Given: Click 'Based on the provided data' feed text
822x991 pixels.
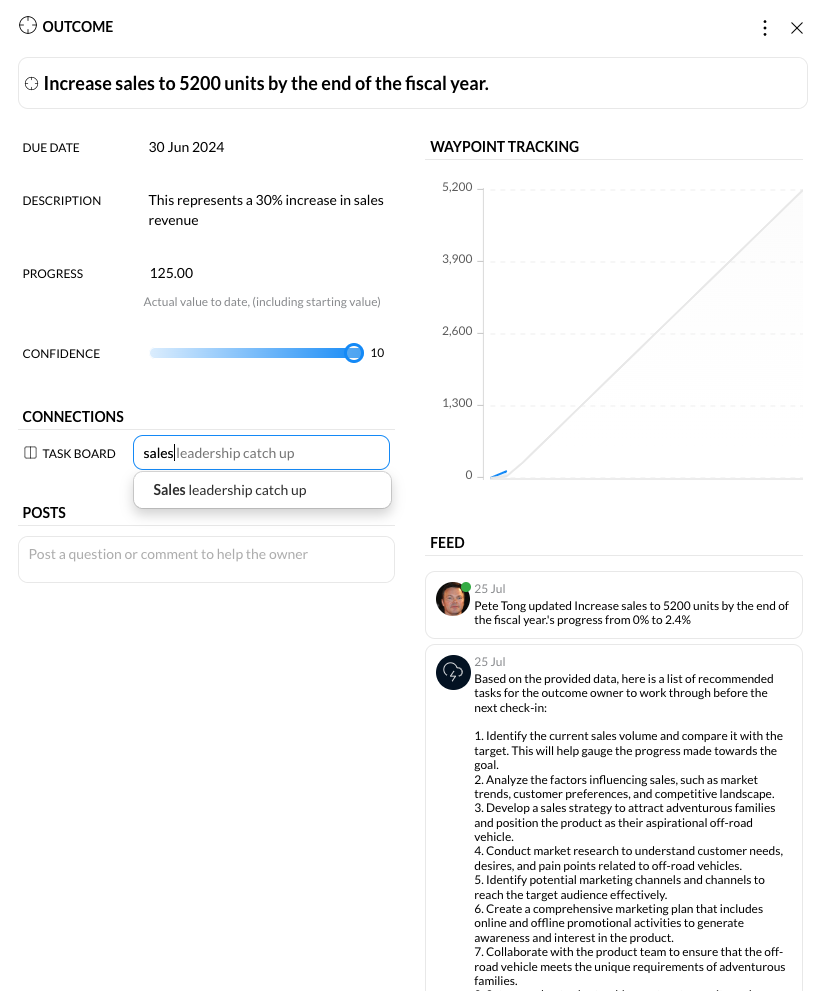Looking at the screenshot, I should [x=624, y=693].
